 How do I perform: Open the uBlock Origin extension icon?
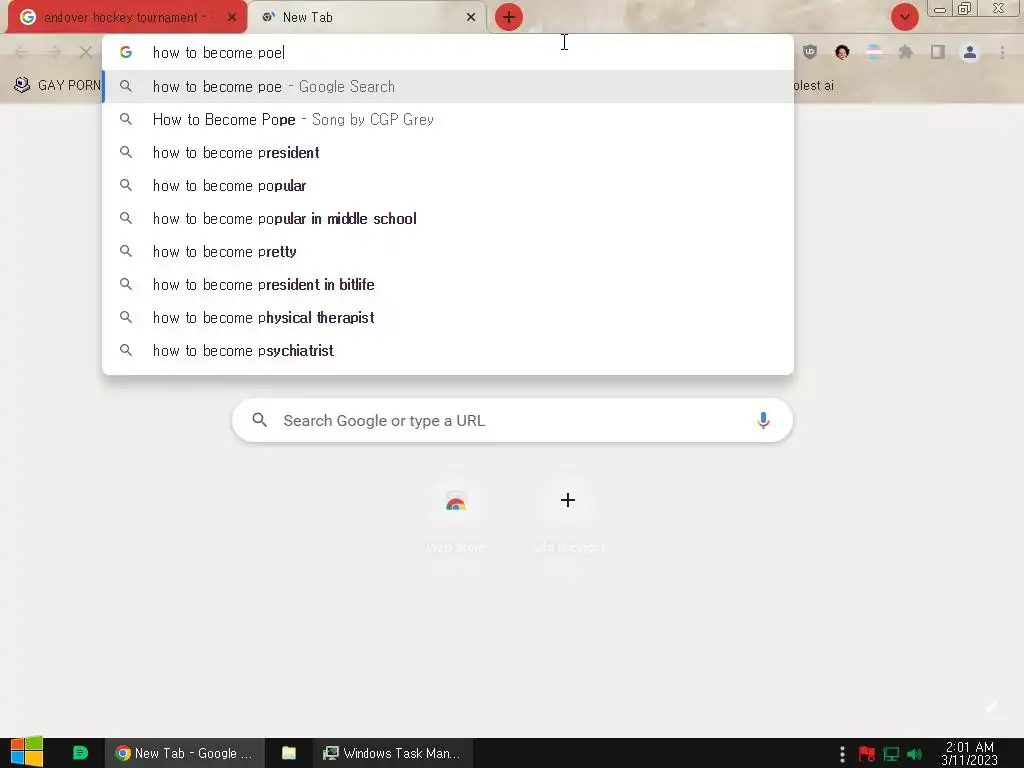click(810, 52)
